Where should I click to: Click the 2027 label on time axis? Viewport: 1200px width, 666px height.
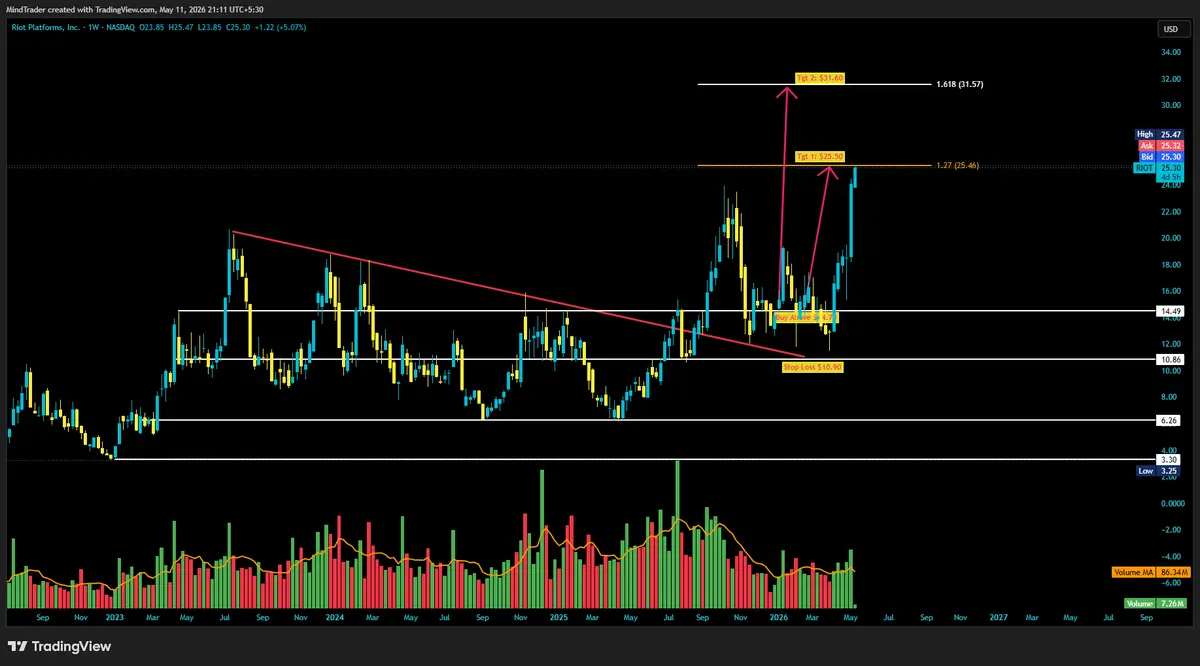(998, 618)
